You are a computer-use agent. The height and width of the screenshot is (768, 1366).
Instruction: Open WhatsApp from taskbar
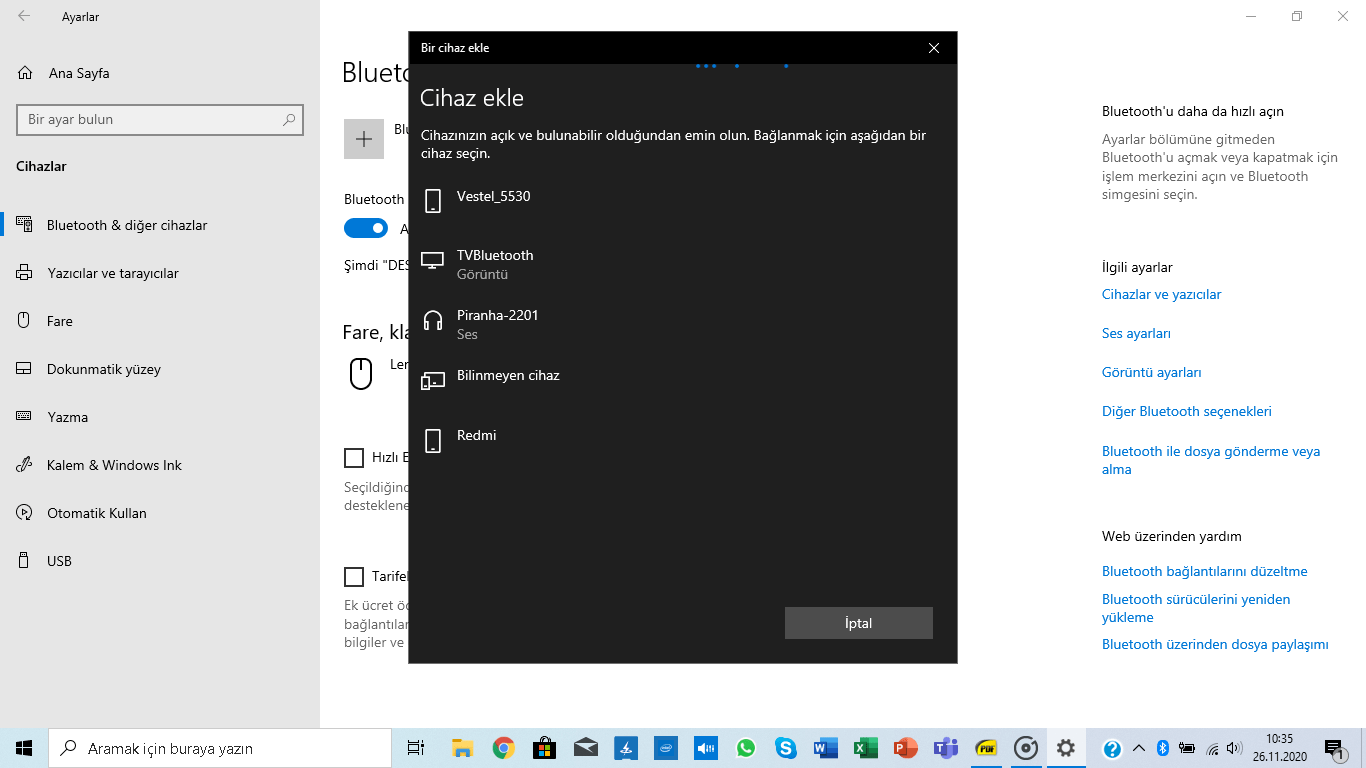[746, 748]
